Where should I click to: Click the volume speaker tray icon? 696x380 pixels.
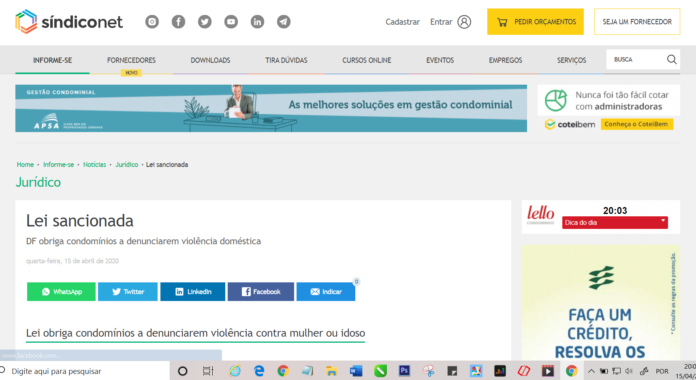point(629,371)
